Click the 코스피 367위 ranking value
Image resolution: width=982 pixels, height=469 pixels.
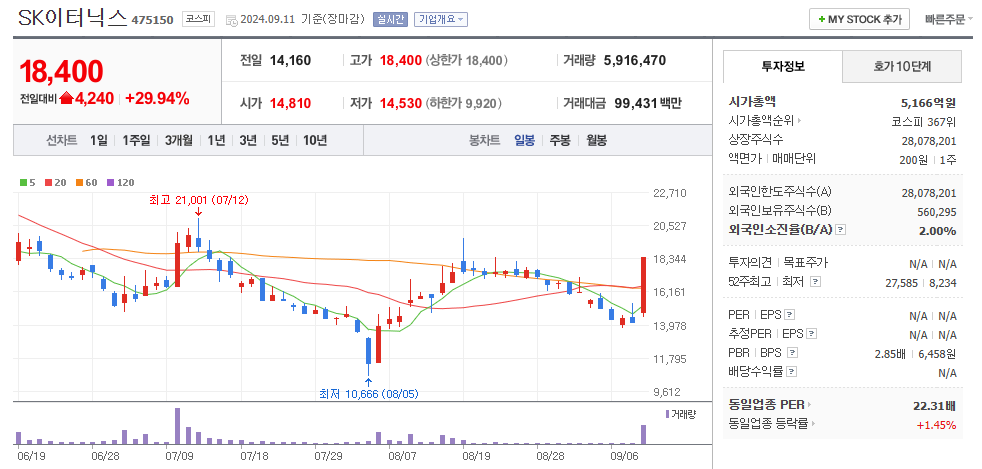pos(924,120)
